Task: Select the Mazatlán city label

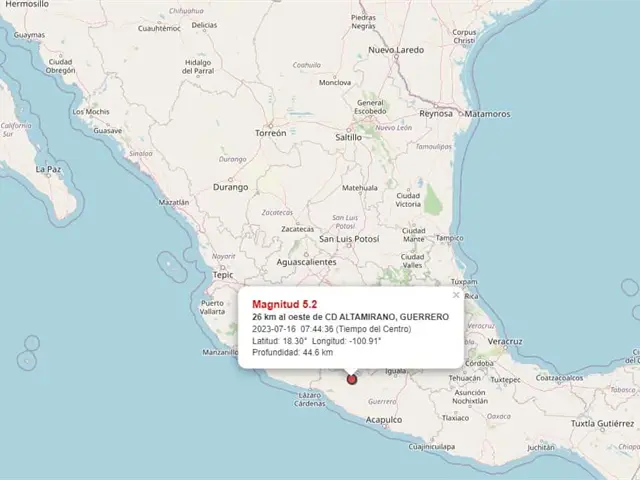Action: (174, 202)
